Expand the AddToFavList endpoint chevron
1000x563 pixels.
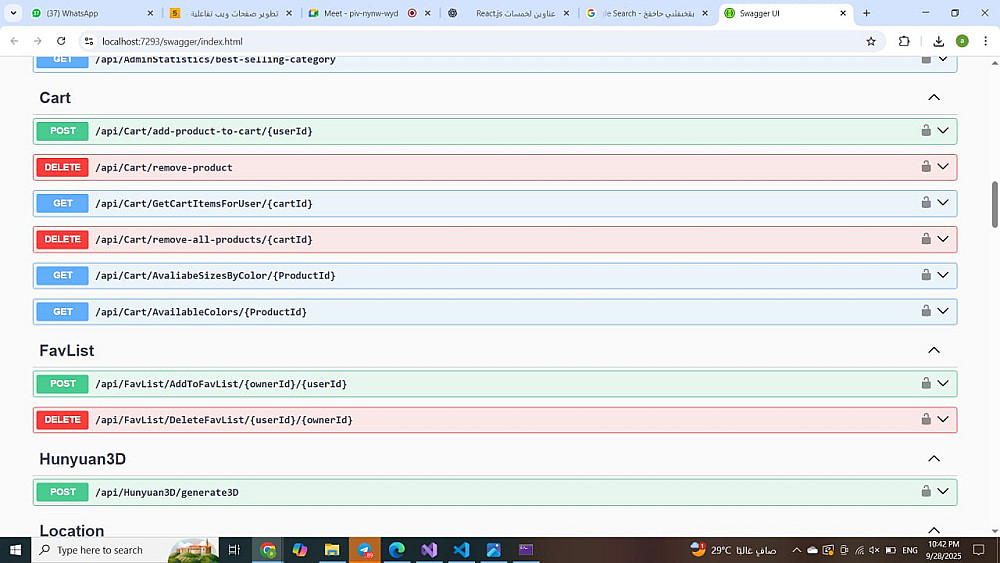tap(943, 383)
